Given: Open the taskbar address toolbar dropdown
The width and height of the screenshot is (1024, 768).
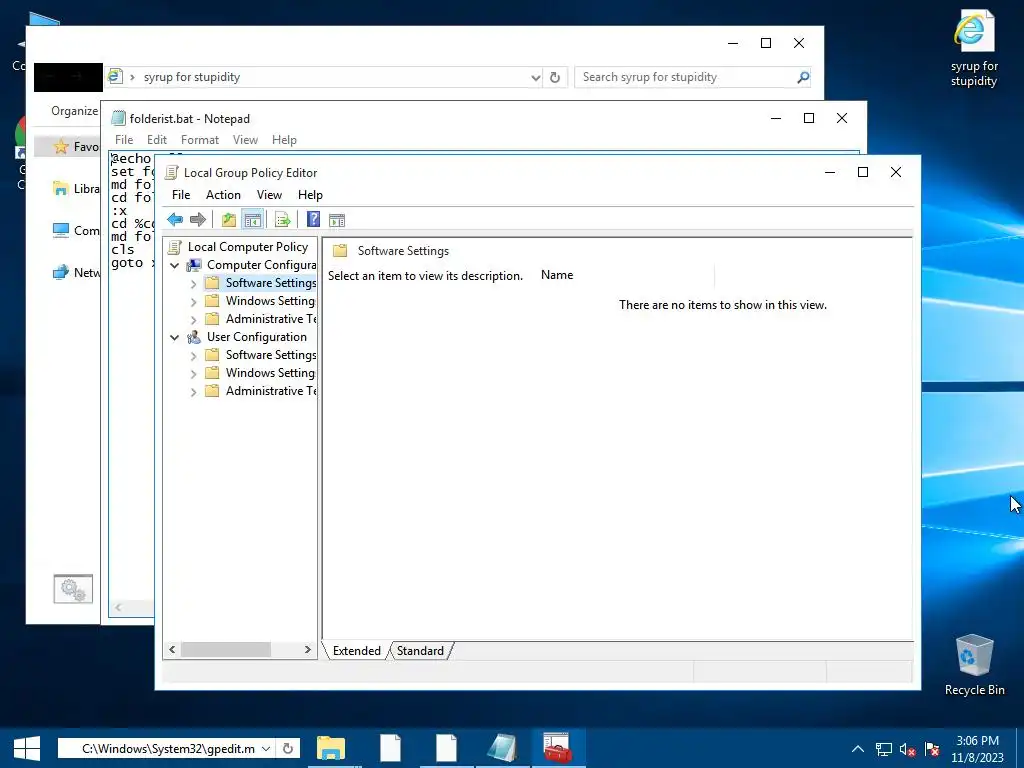Looking at the screenshot, I should coord(266,748).
